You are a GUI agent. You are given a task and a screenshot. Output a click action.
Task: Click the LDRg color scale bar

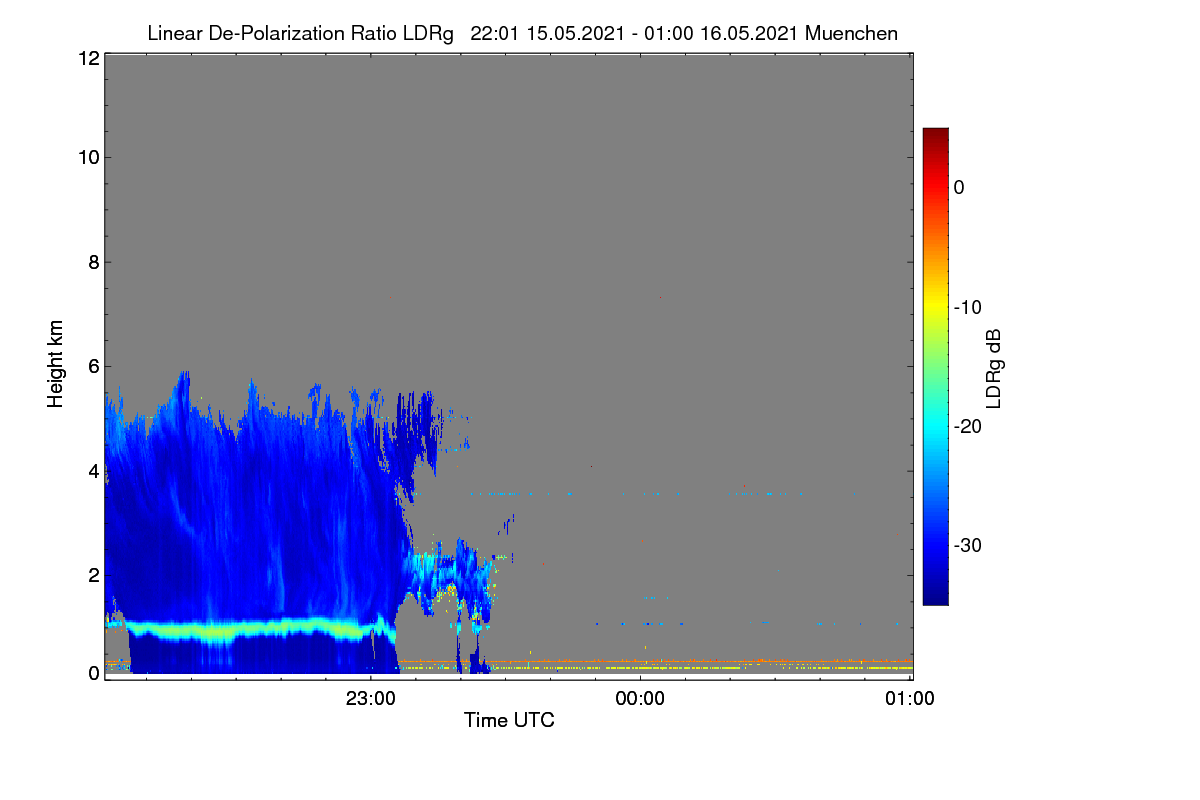[x=935, y=366]
